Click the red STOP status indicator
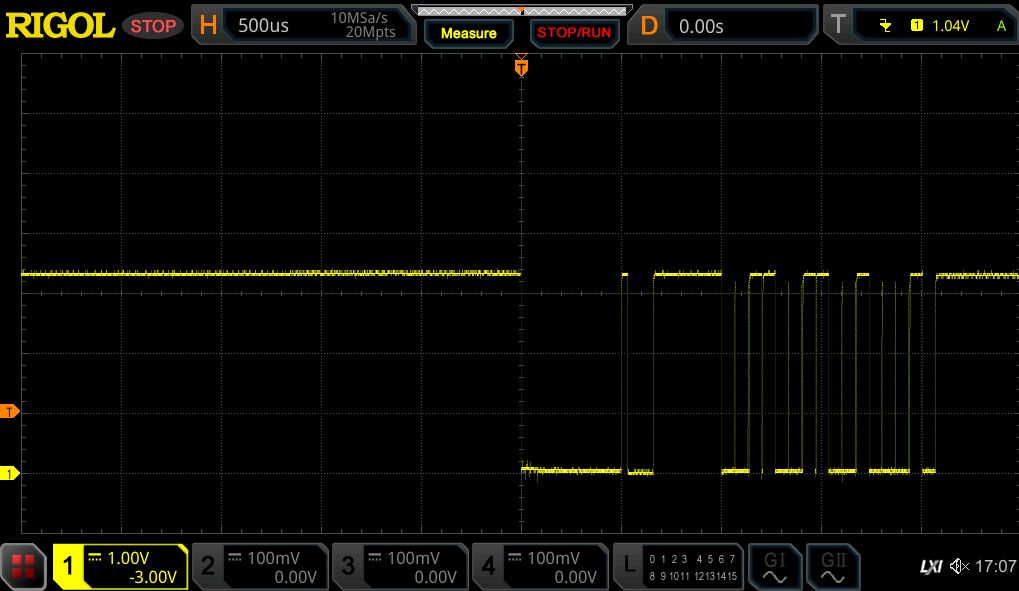Image resolution: width=1019 pixels, height=591 pixels. pos(153,26)
